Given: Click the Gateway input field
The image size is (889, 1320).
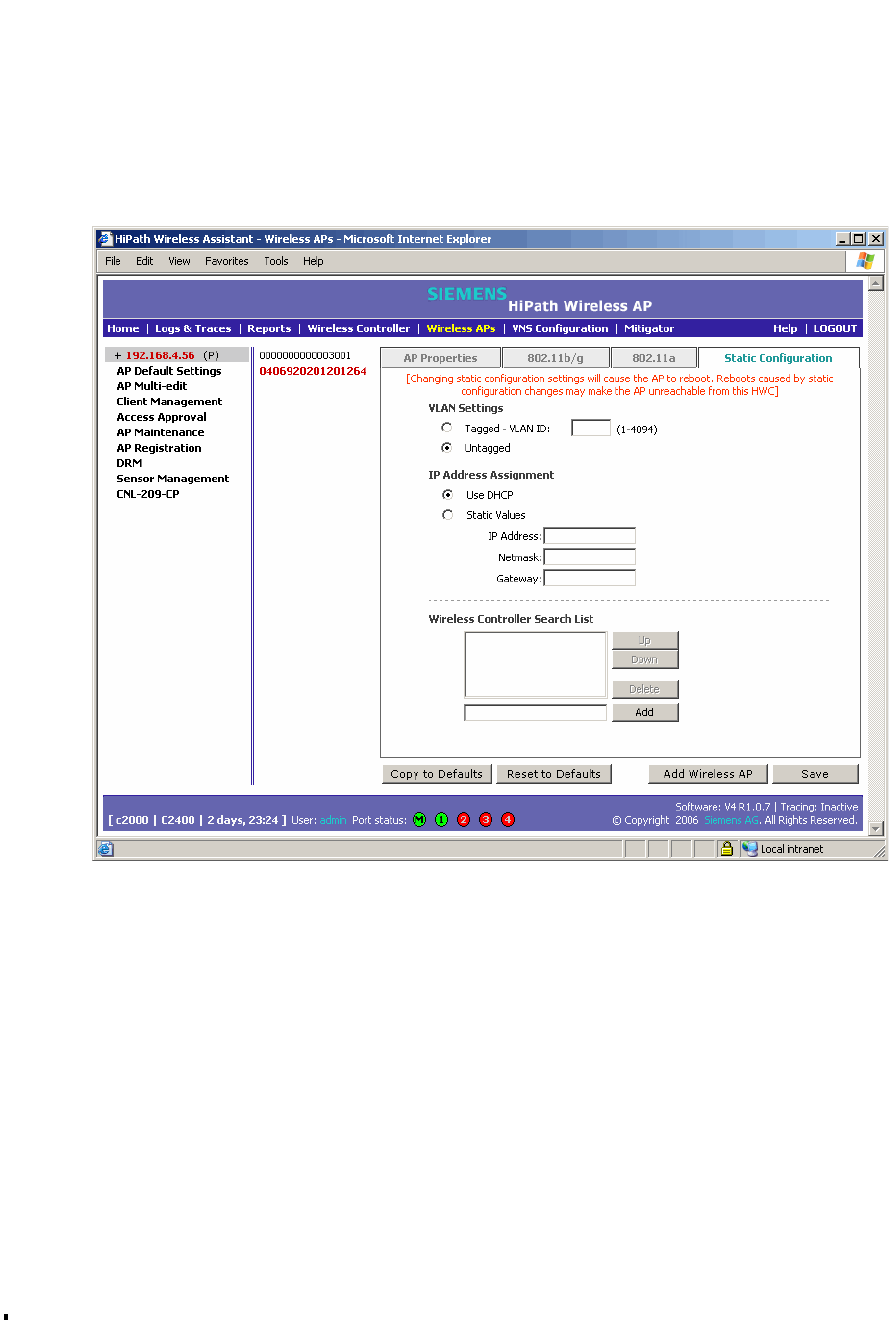Looking at the screenshot, I should 589,578.
